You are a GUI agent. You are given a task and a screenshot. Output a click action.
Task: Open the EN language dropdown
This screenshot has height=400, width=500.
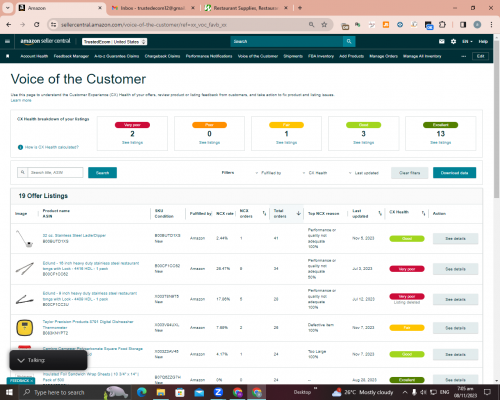coord(467,41)
